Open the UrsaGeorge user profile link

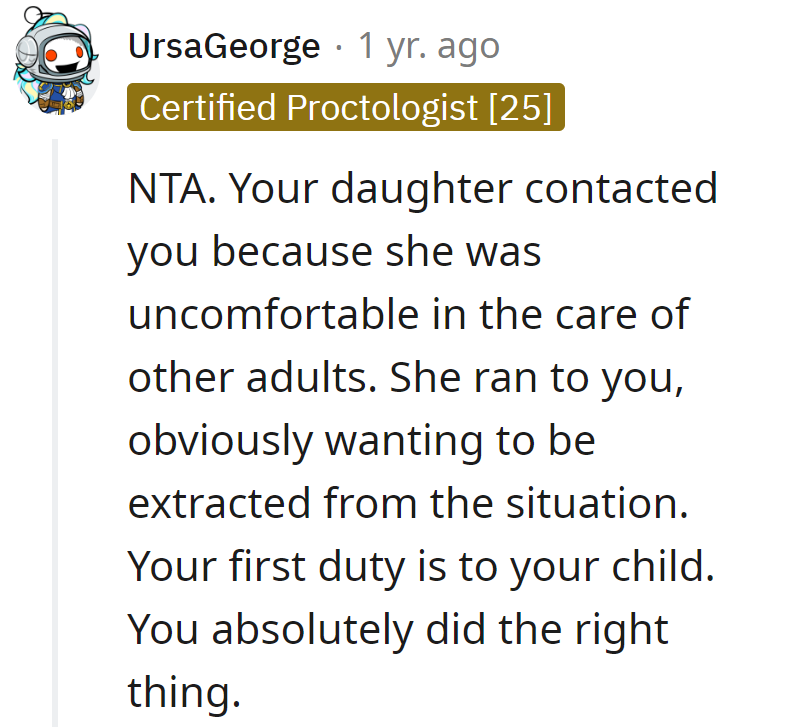tap(224, 45)
